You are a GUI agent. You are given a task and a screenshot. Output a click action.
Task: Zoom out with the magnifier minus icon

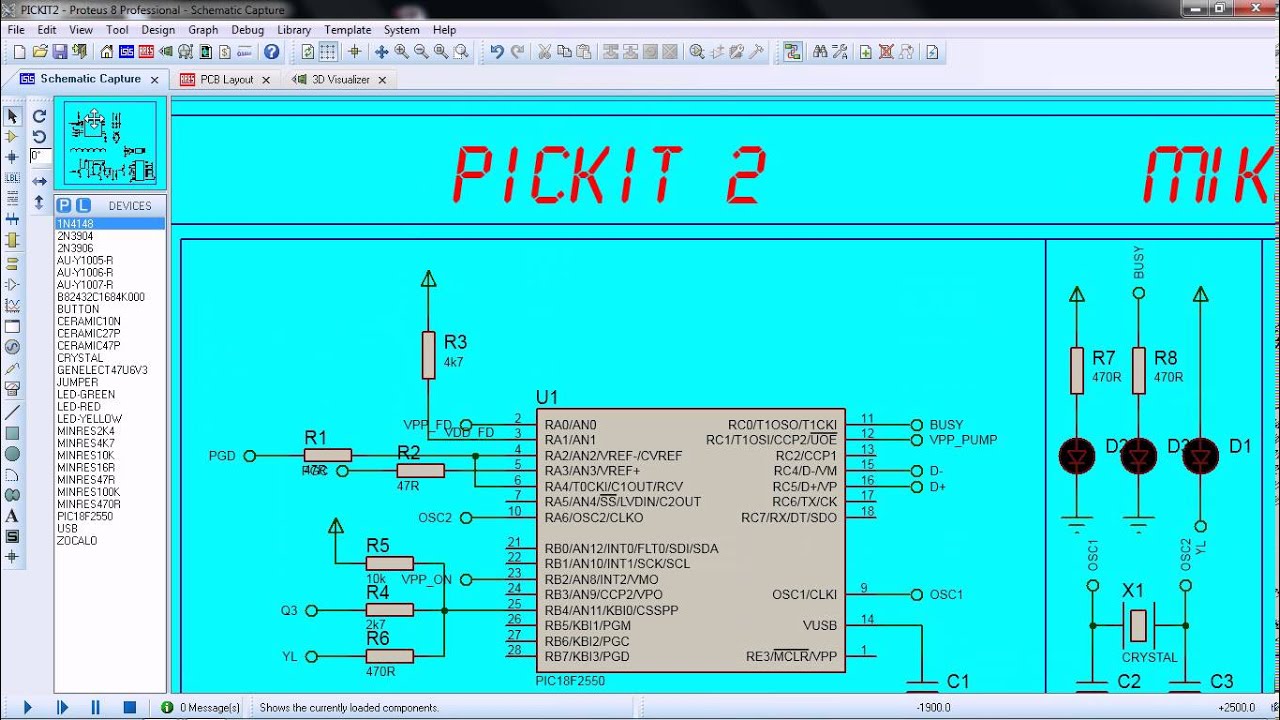click(421, 51)
